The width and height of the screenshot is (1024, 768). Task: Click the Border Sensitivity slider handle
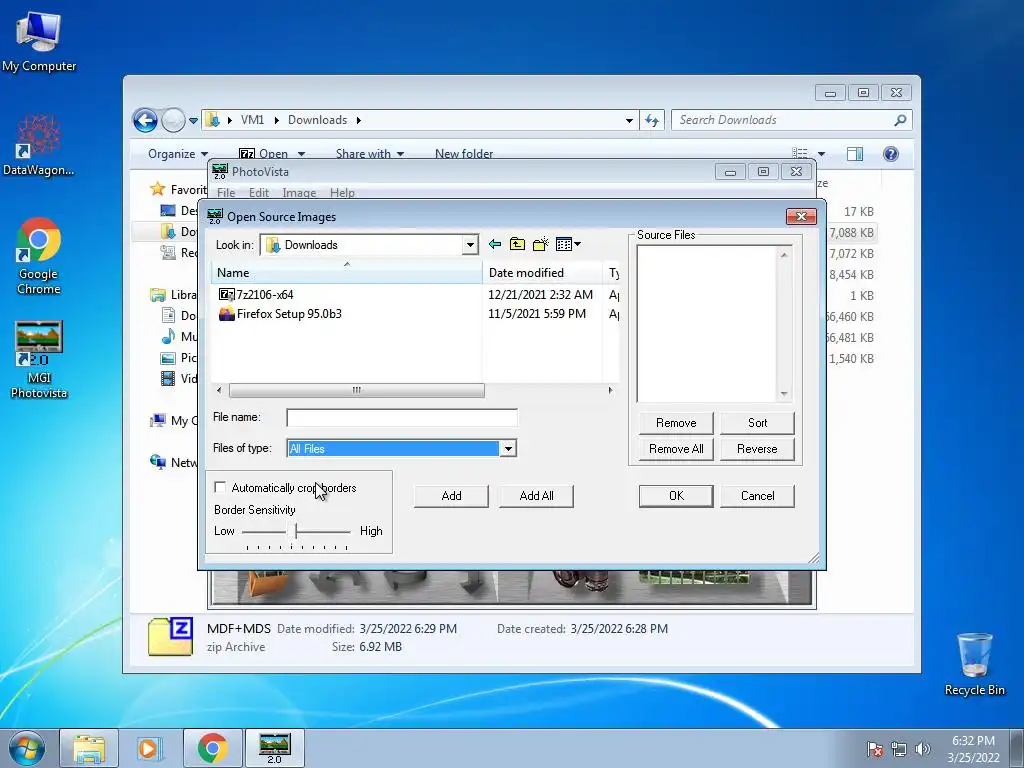[296, 531]
